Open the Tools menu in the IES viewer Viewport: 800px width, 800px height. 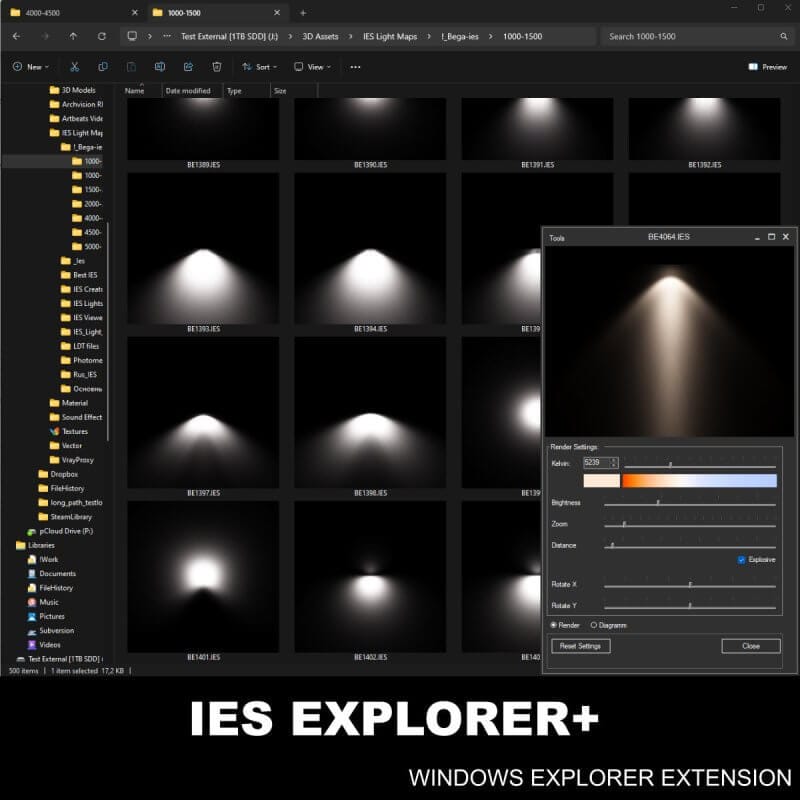555,238
